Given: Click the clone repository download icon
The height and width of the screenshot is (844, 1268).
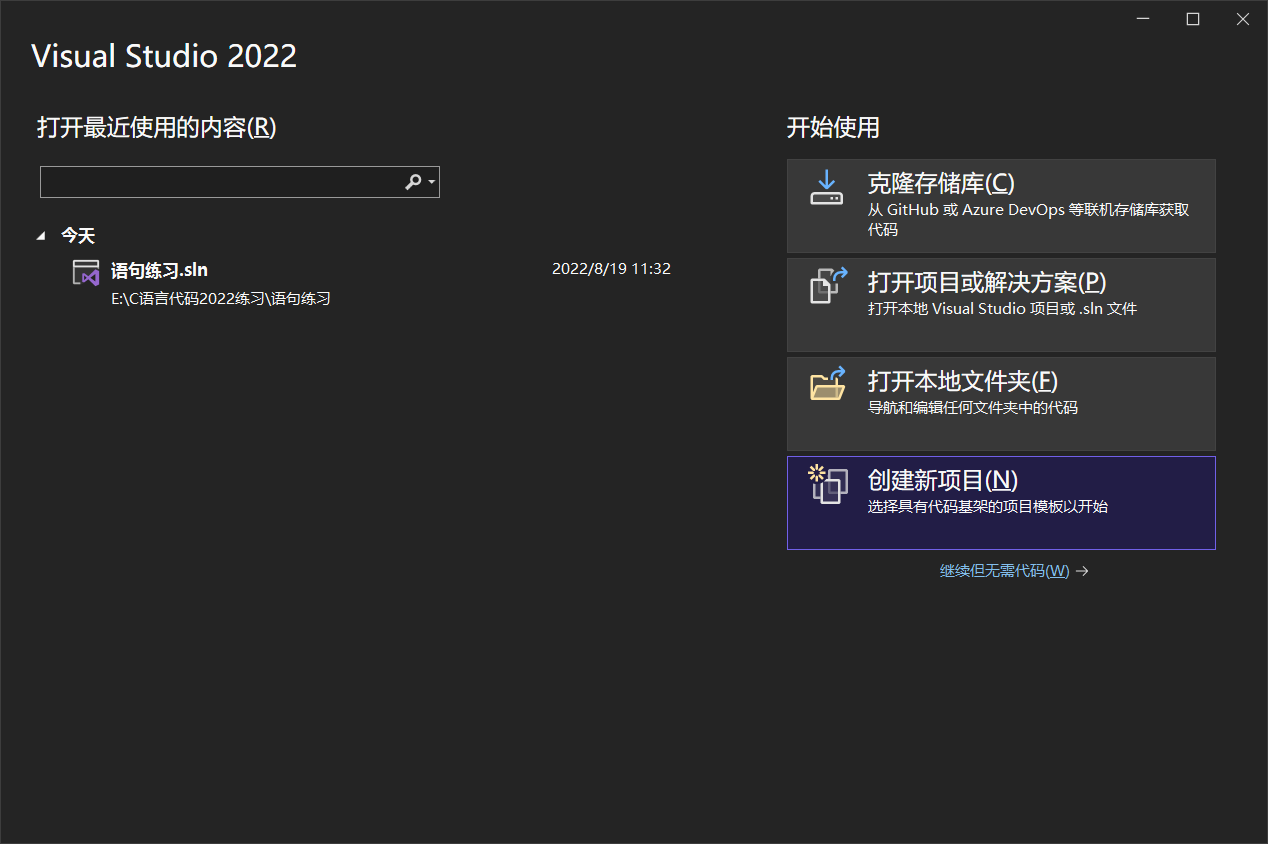Looking at the screenshot, I should [827, 188].
